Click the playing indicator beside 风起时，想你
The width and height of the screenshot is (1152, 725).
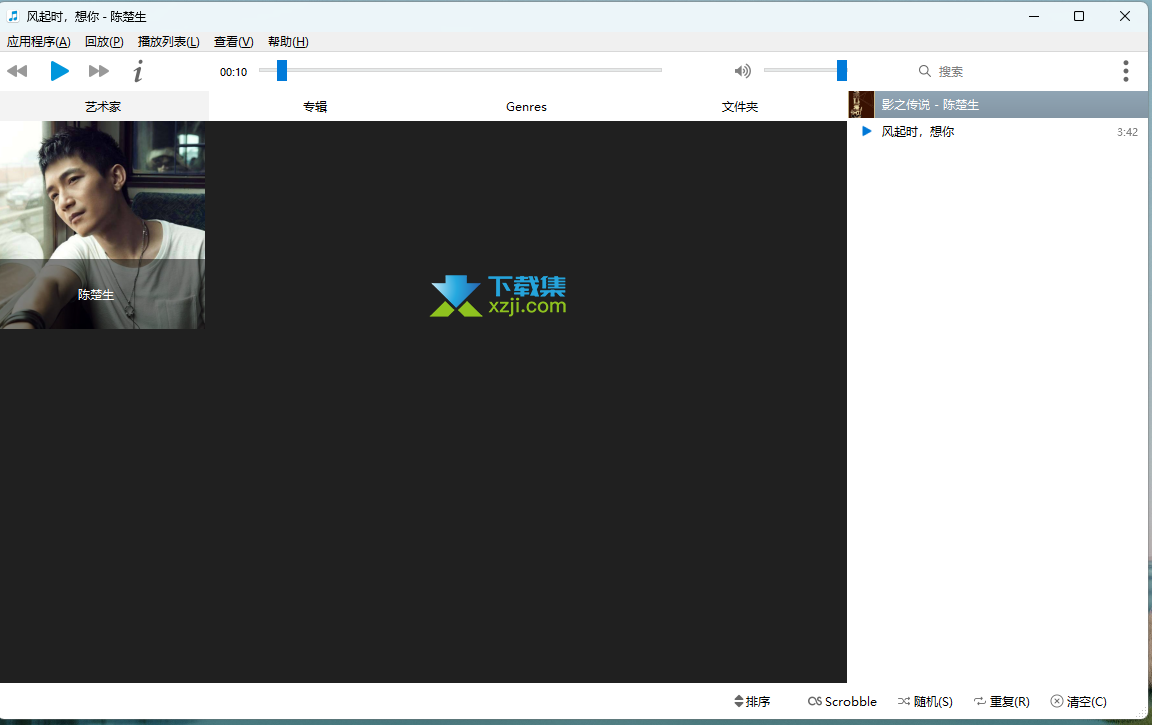click(x=867, y=131)
